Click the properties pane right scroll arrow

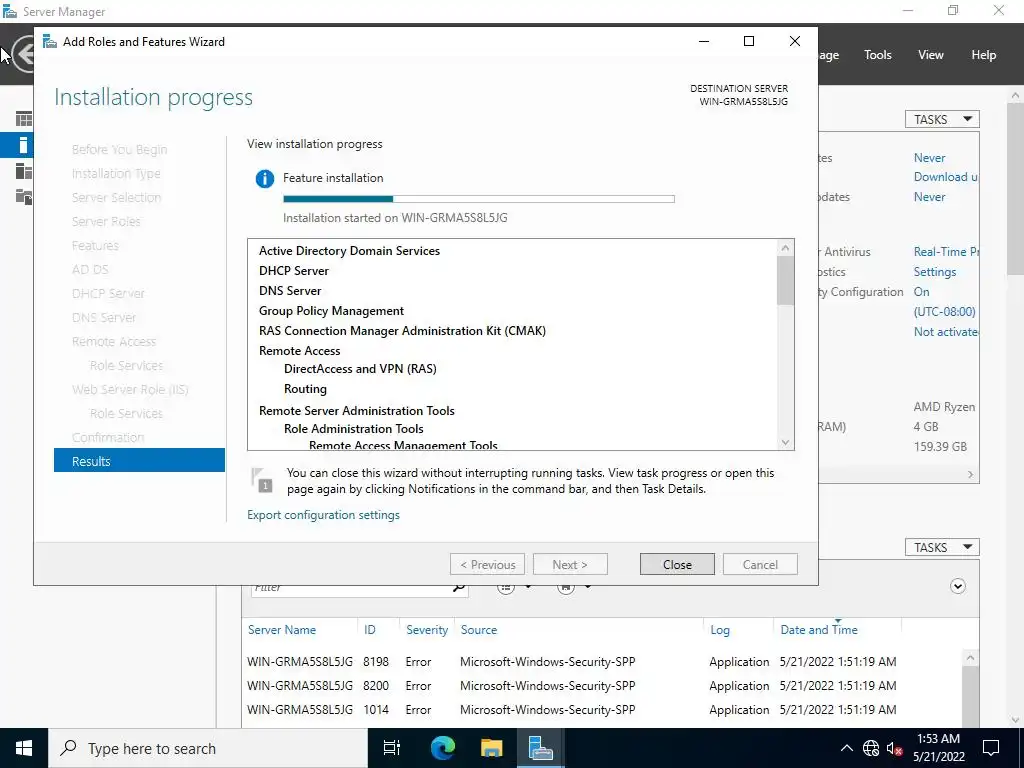click(970, 475)
